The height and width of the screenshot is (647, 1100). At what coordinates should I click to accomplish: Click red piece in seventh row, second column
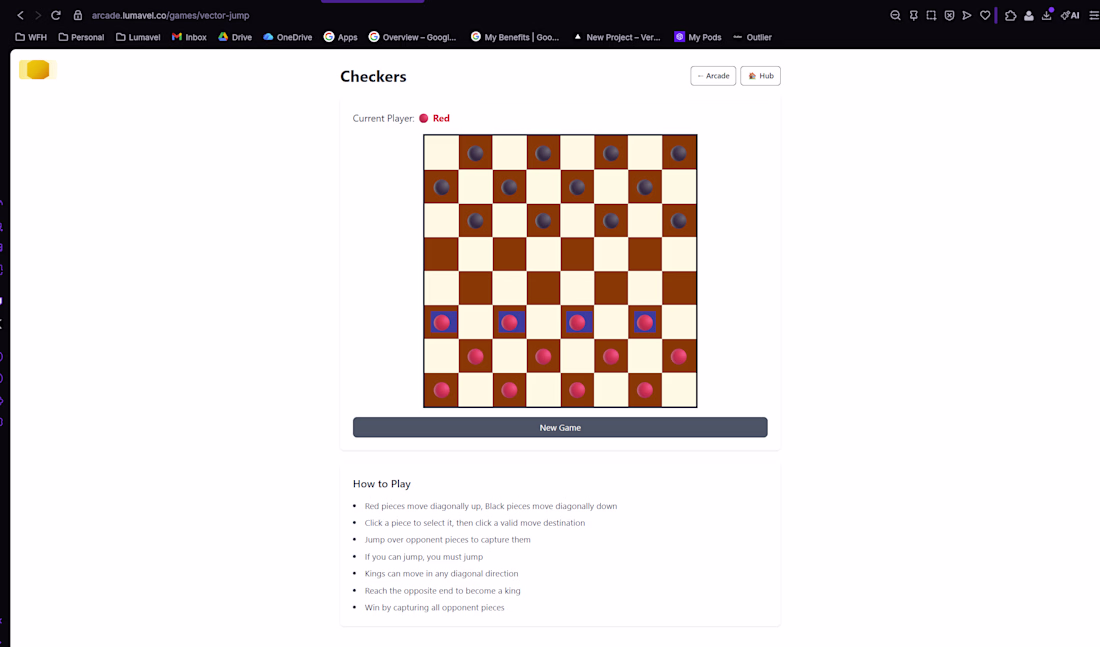pyautogui.click(x=476, y=356)
